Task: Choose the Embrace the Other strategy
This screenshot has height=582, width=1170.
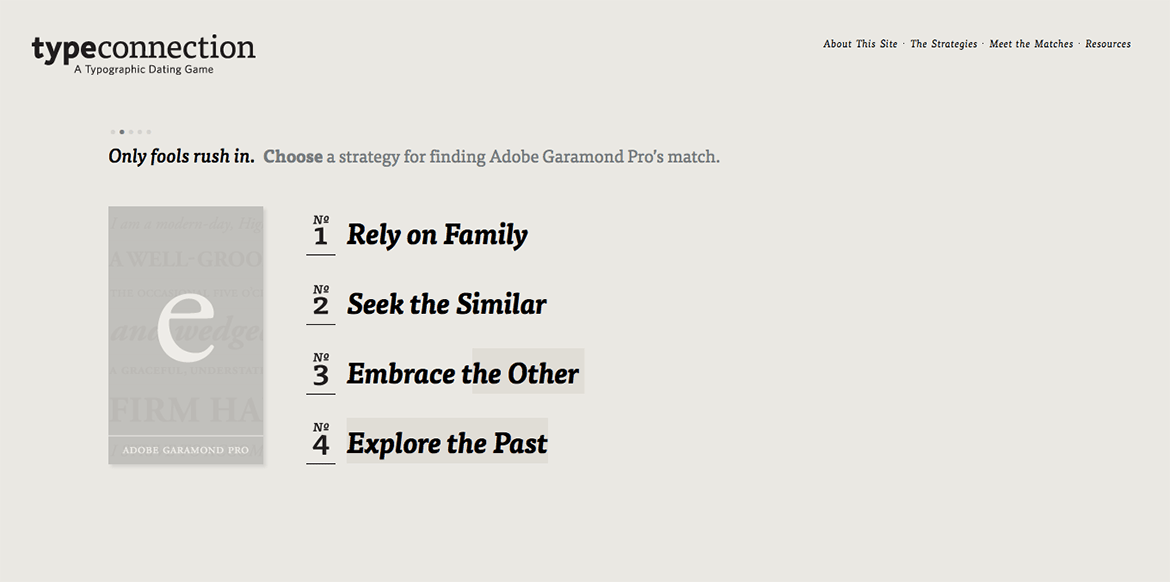Action: point(463,373)
